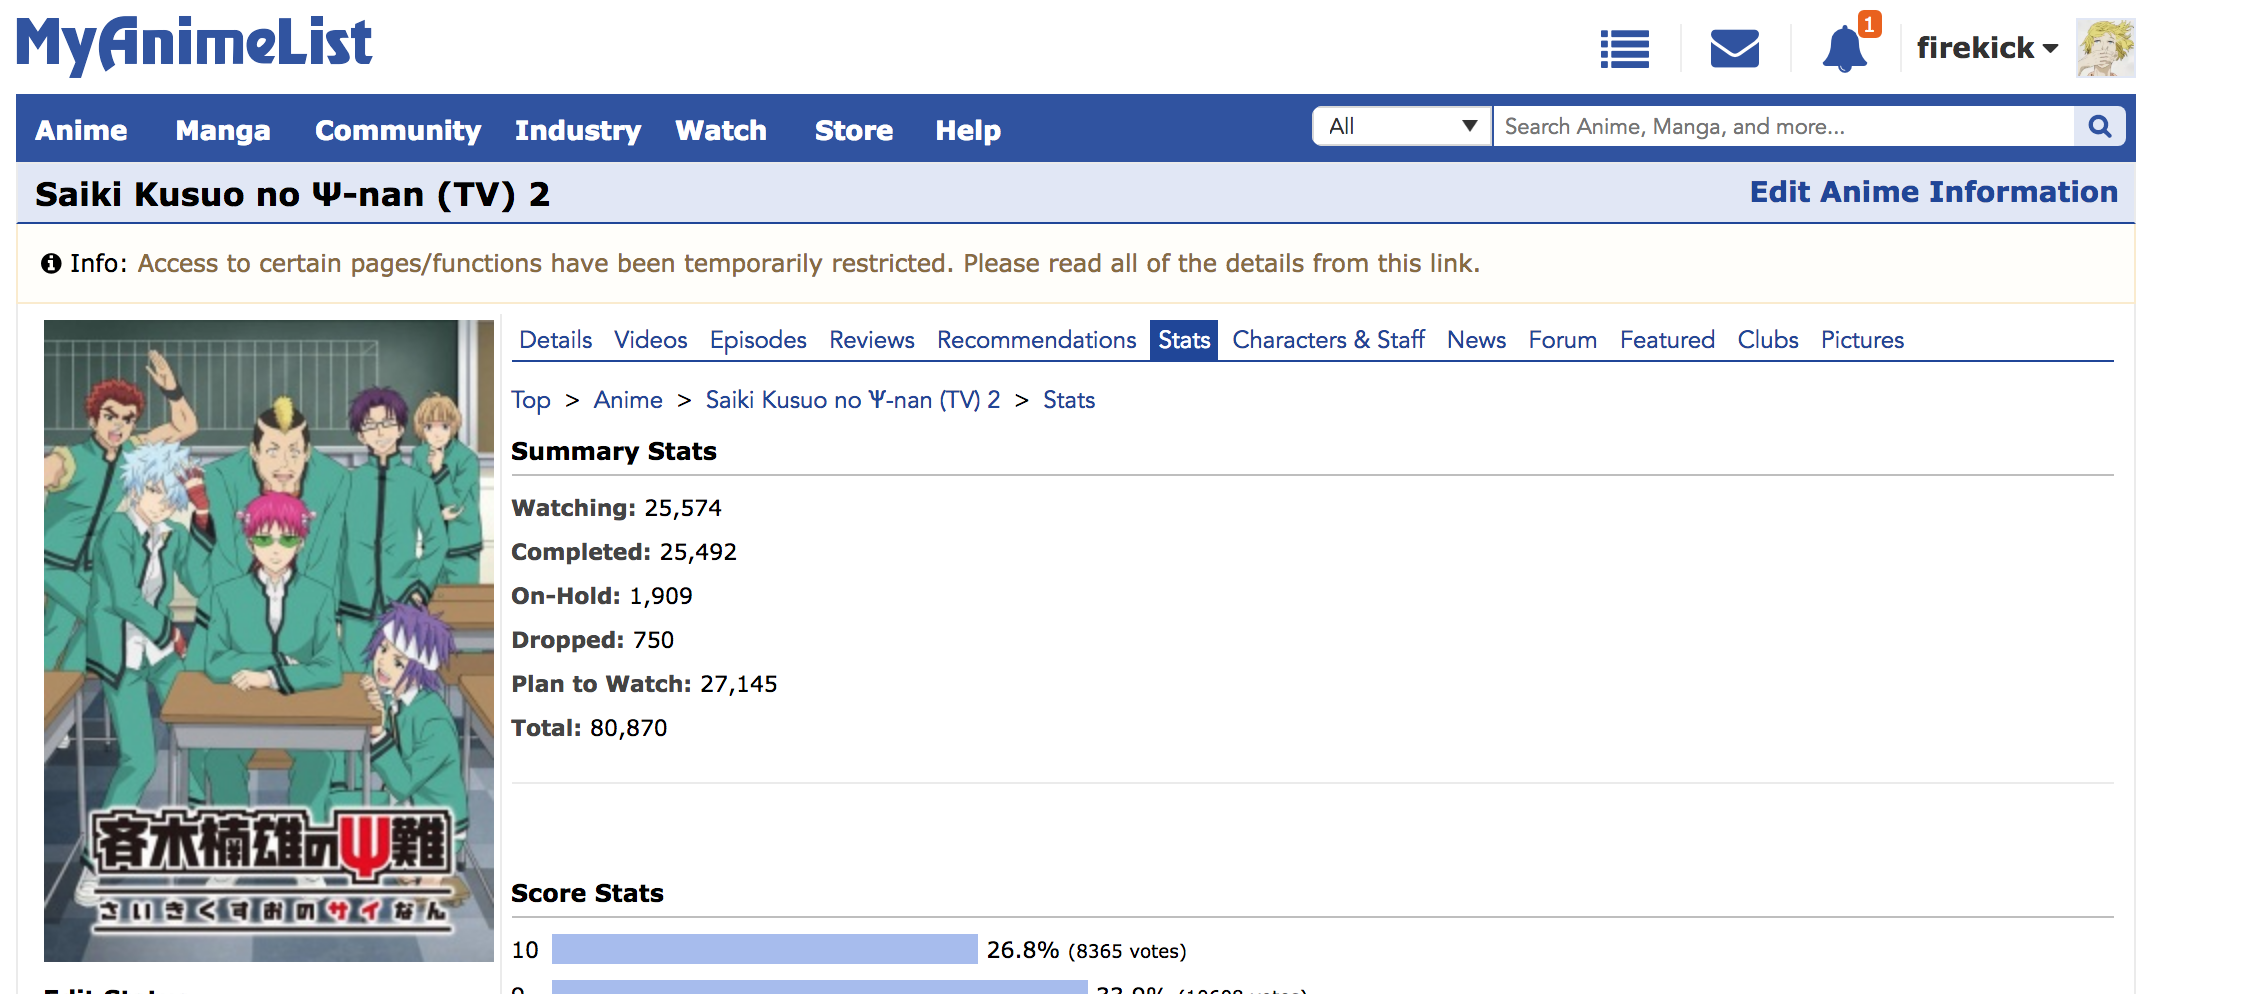Switch to the Clubs tab

(x=1767, y=340)
